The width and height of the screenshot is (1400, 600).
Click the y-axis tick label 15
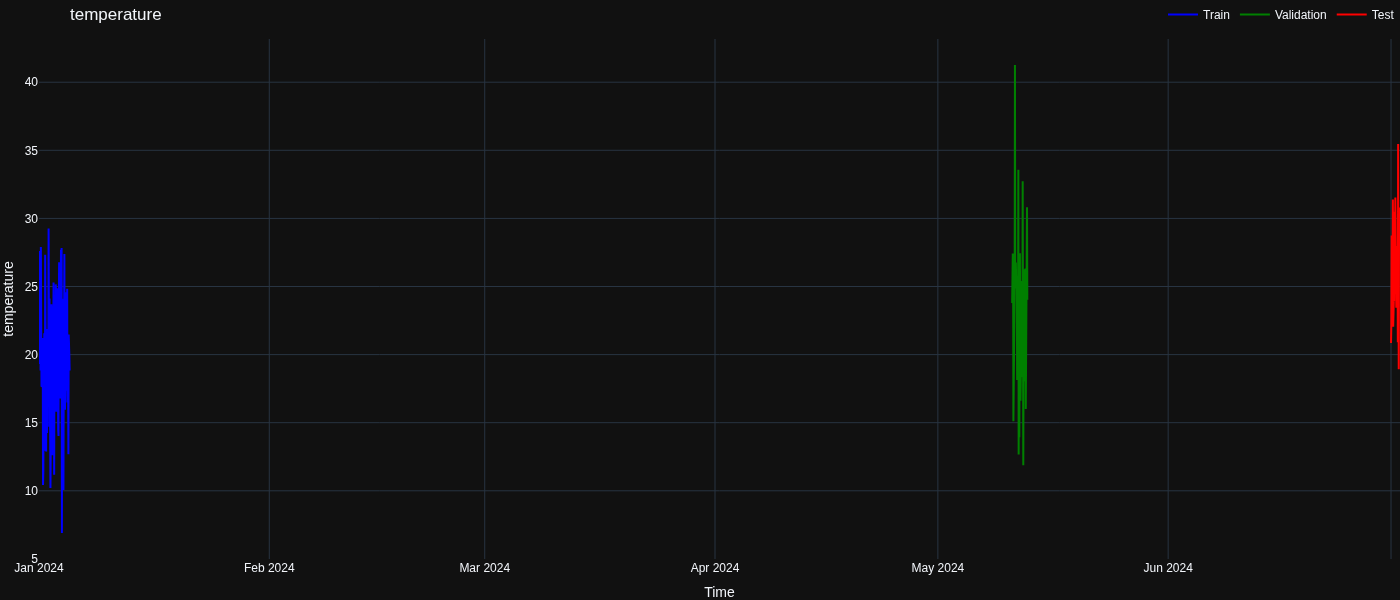tap(31, 423)
